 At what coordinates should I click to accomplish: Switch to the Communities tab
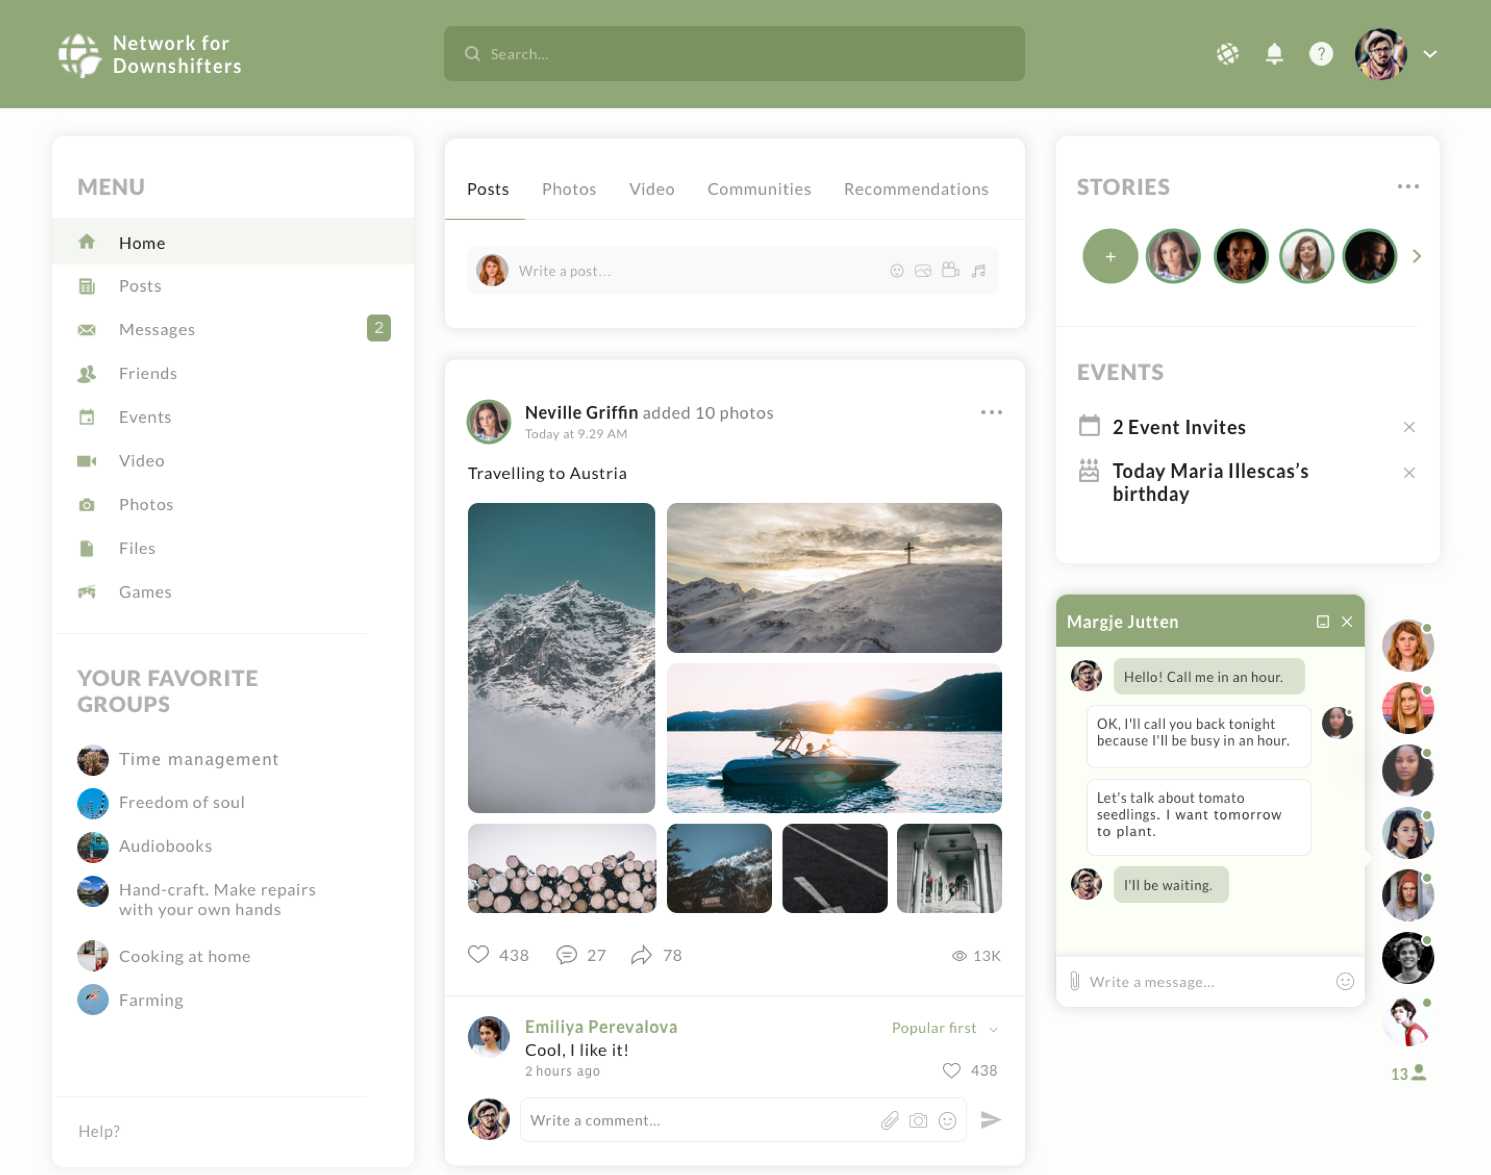pyautogui.click(x=758, y=189)
